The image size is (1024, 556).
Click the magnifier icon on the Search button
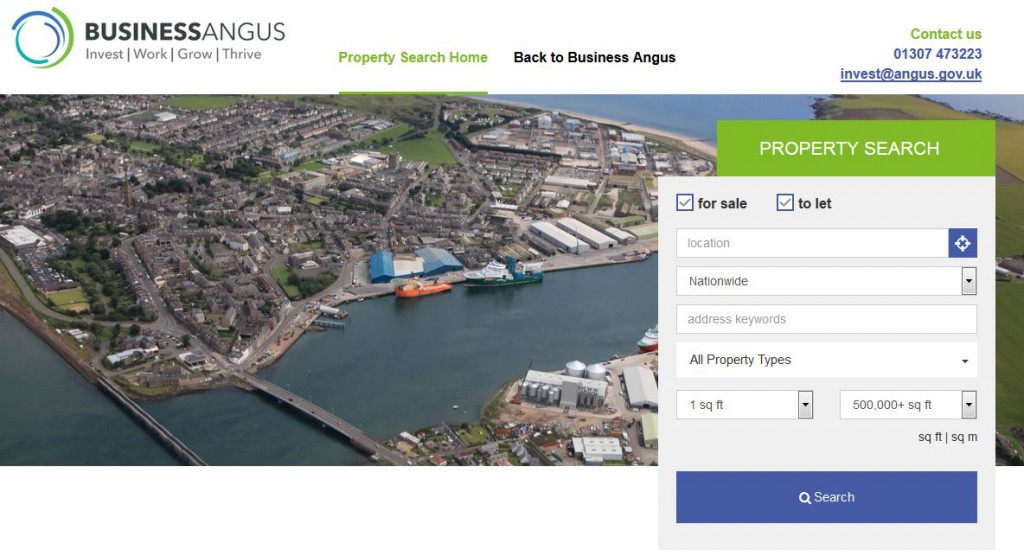805,498
